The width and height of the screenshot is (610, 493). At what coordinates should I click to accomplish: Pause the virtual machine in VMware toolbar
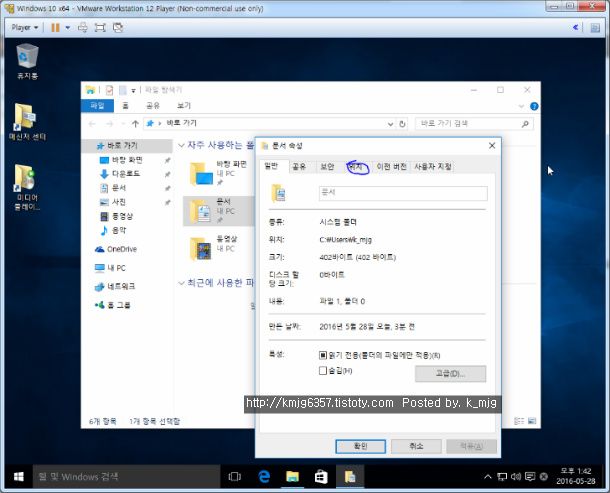55,27
